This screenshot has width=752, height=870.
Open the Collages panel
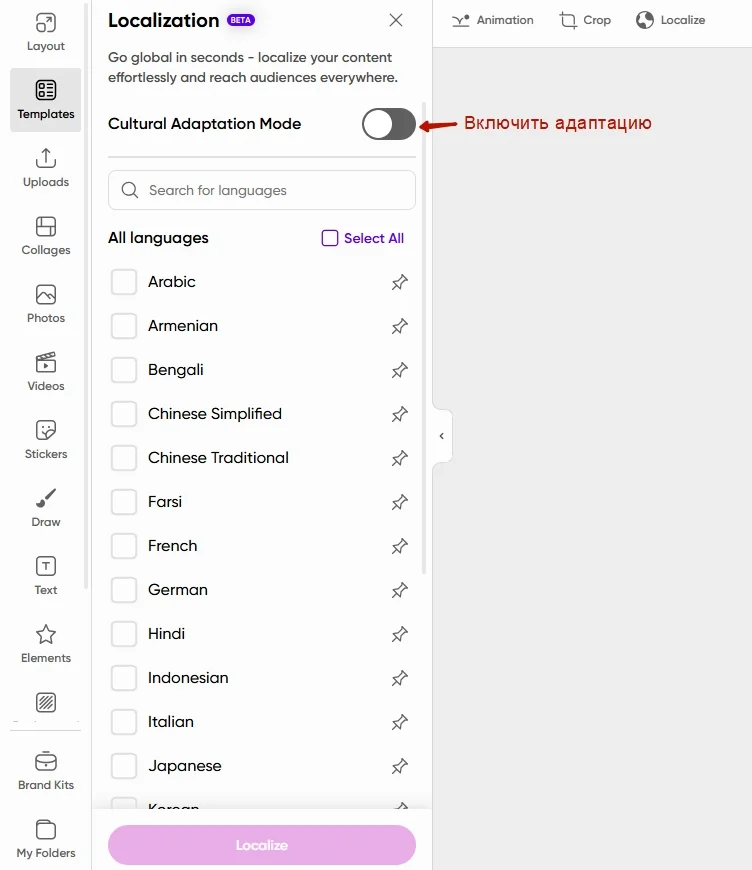coord(45,236)
